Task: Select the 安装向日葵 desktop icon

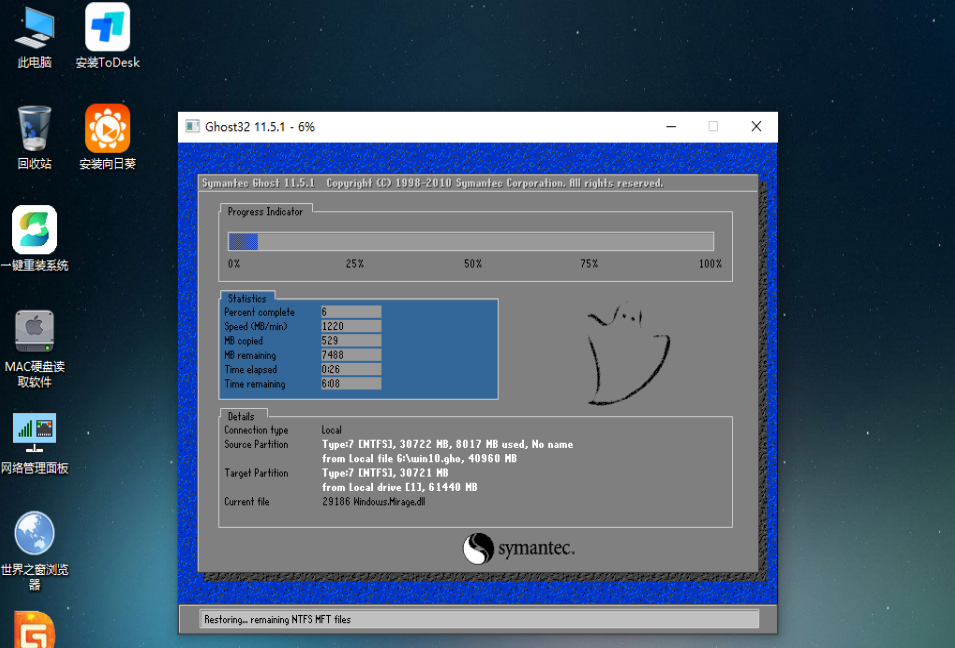Action: [x=107, y=138]
